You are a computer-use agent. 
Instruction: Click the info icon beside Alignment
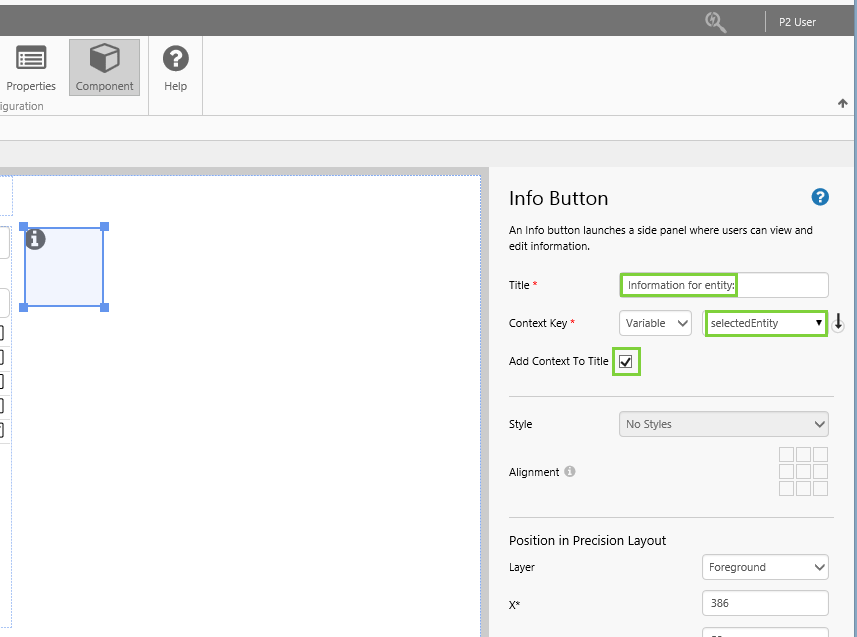tap(570, 472)
